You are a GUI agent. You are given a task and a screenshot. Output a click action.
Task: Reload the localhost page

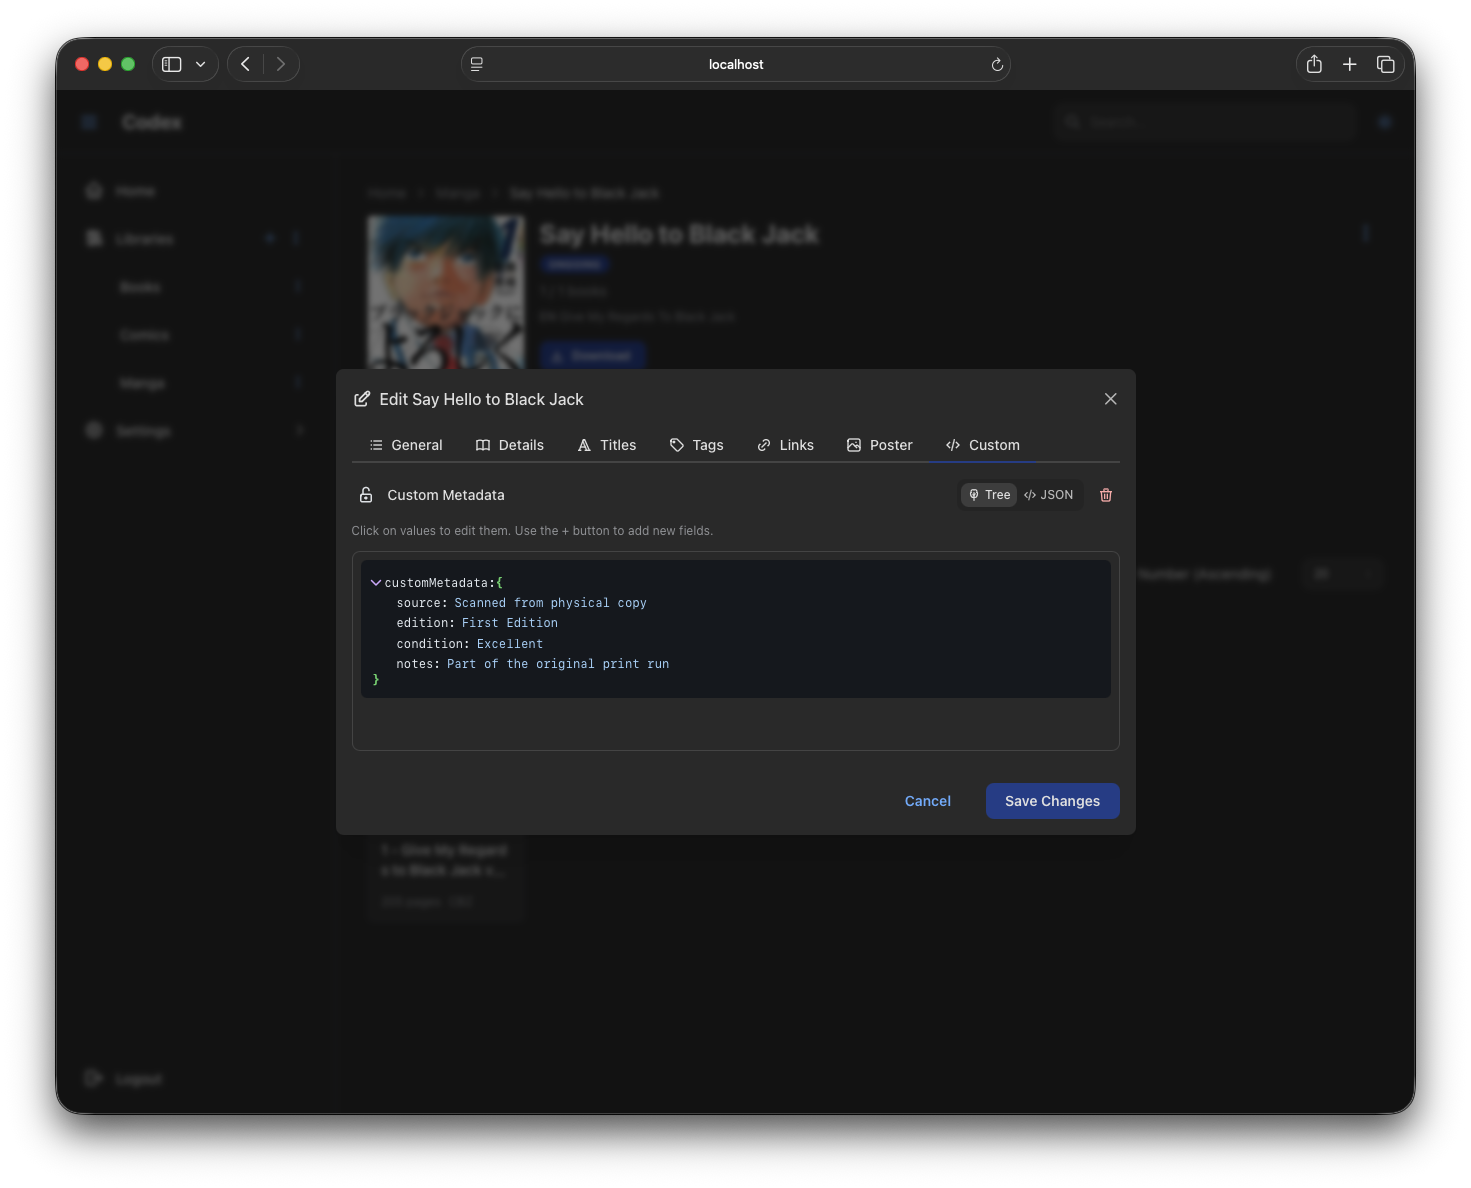click(x=996, y=64)
